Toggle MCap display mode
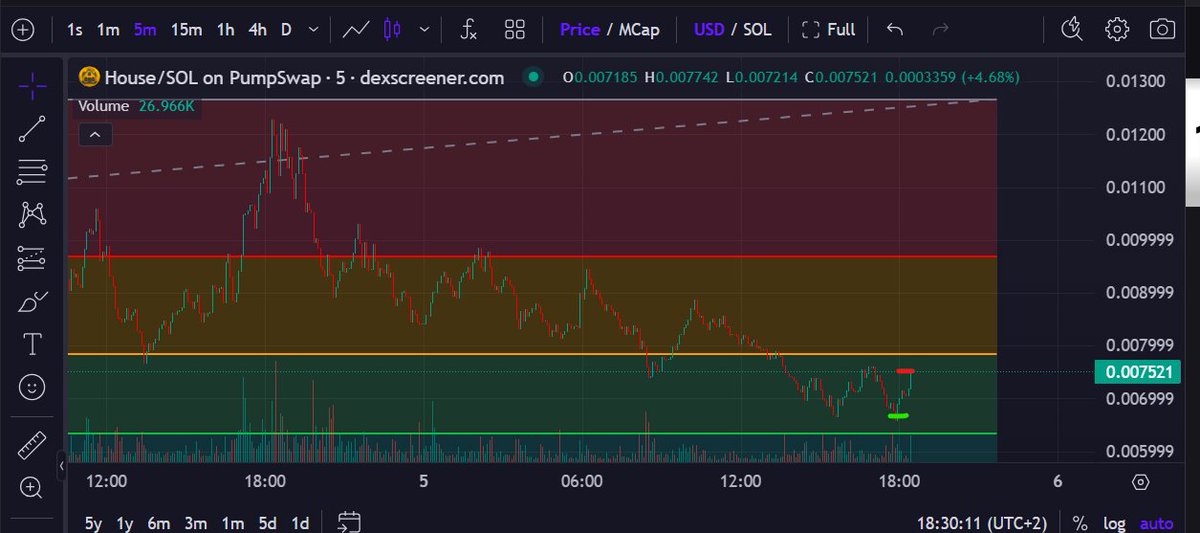The height and width of the screenshot is (533, 1200). pos(639,29)
